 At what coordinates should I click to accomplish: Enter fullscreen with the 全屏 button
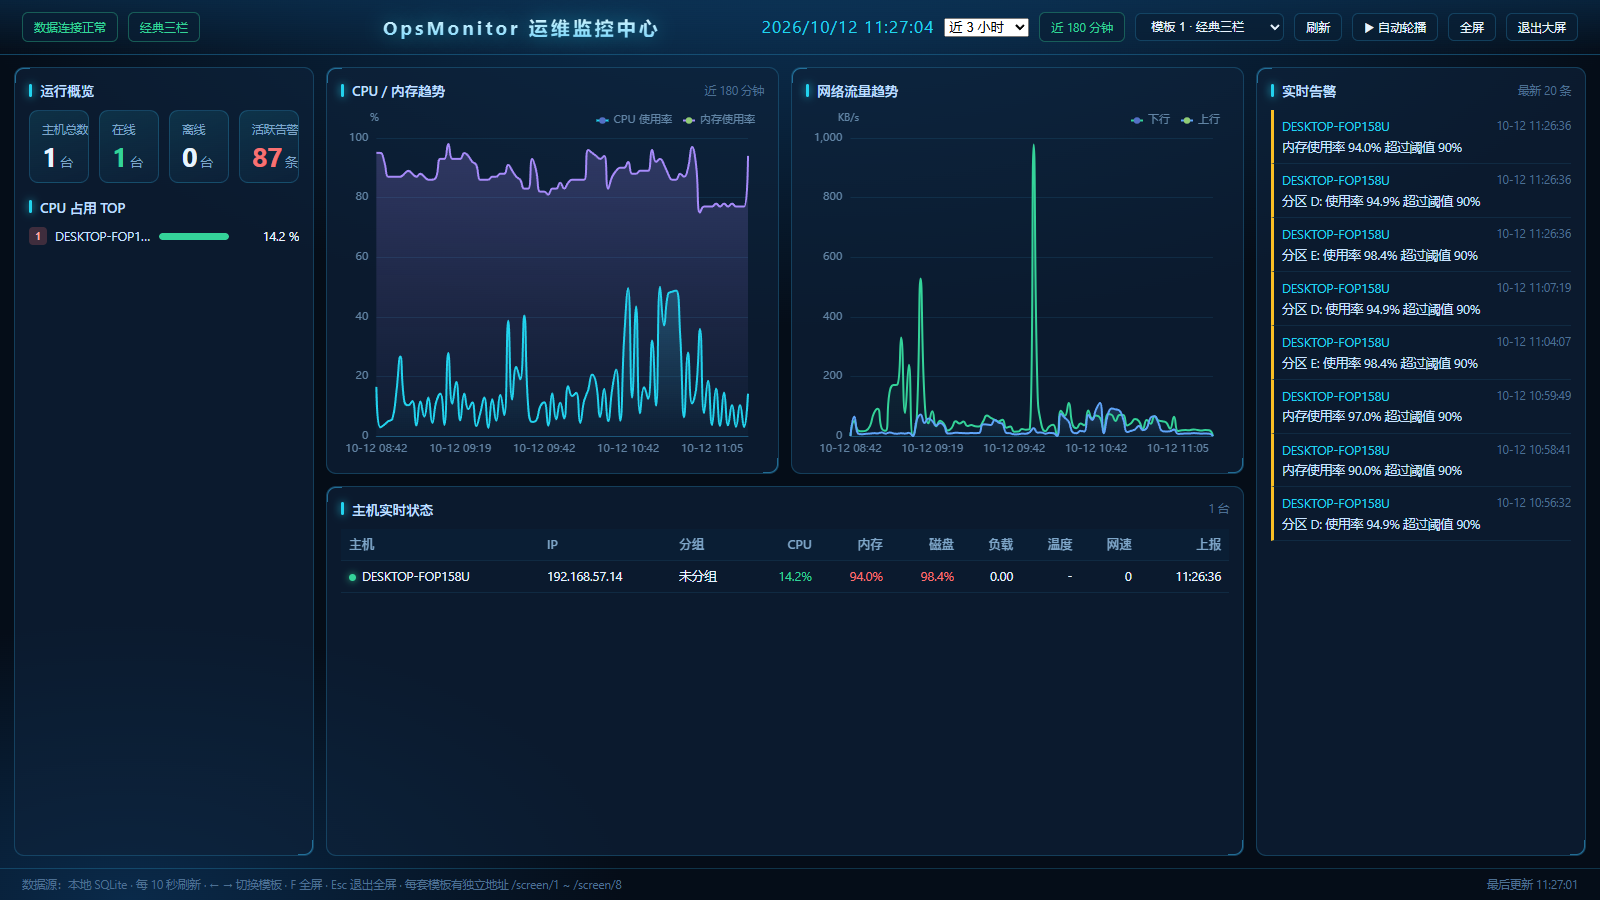pyautogui.click(x=1472, y=28)
